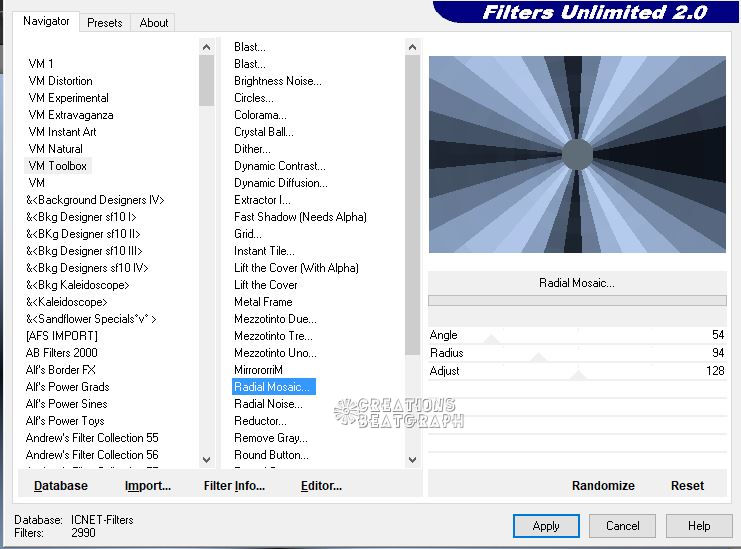Choose Instant Tile... filter
This screenshot has height=549, width=741.
coord(264,251)
